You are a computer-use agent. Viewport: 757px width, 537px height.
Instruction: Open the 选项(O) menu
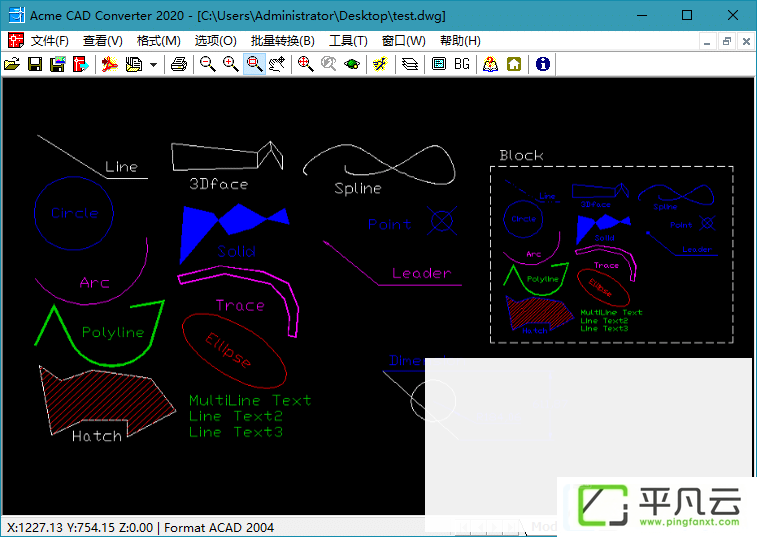click(x=215, y=41)
